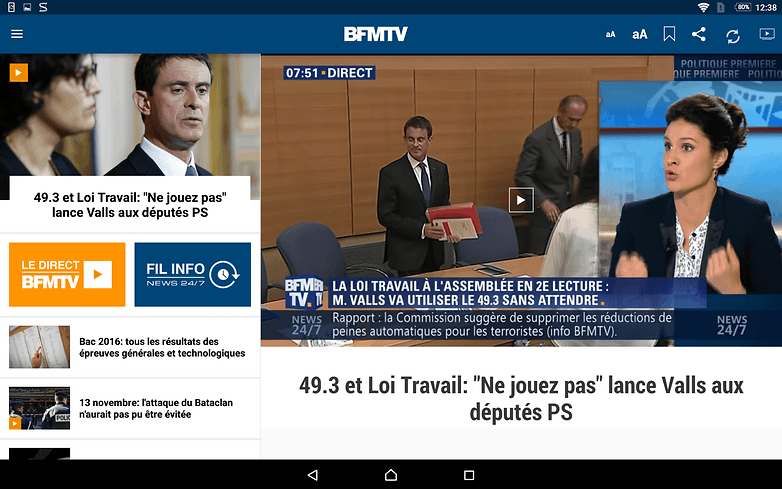Tap the 12:38 clock in status bar
Screen dimensions: 782x489
pos(766,7)
